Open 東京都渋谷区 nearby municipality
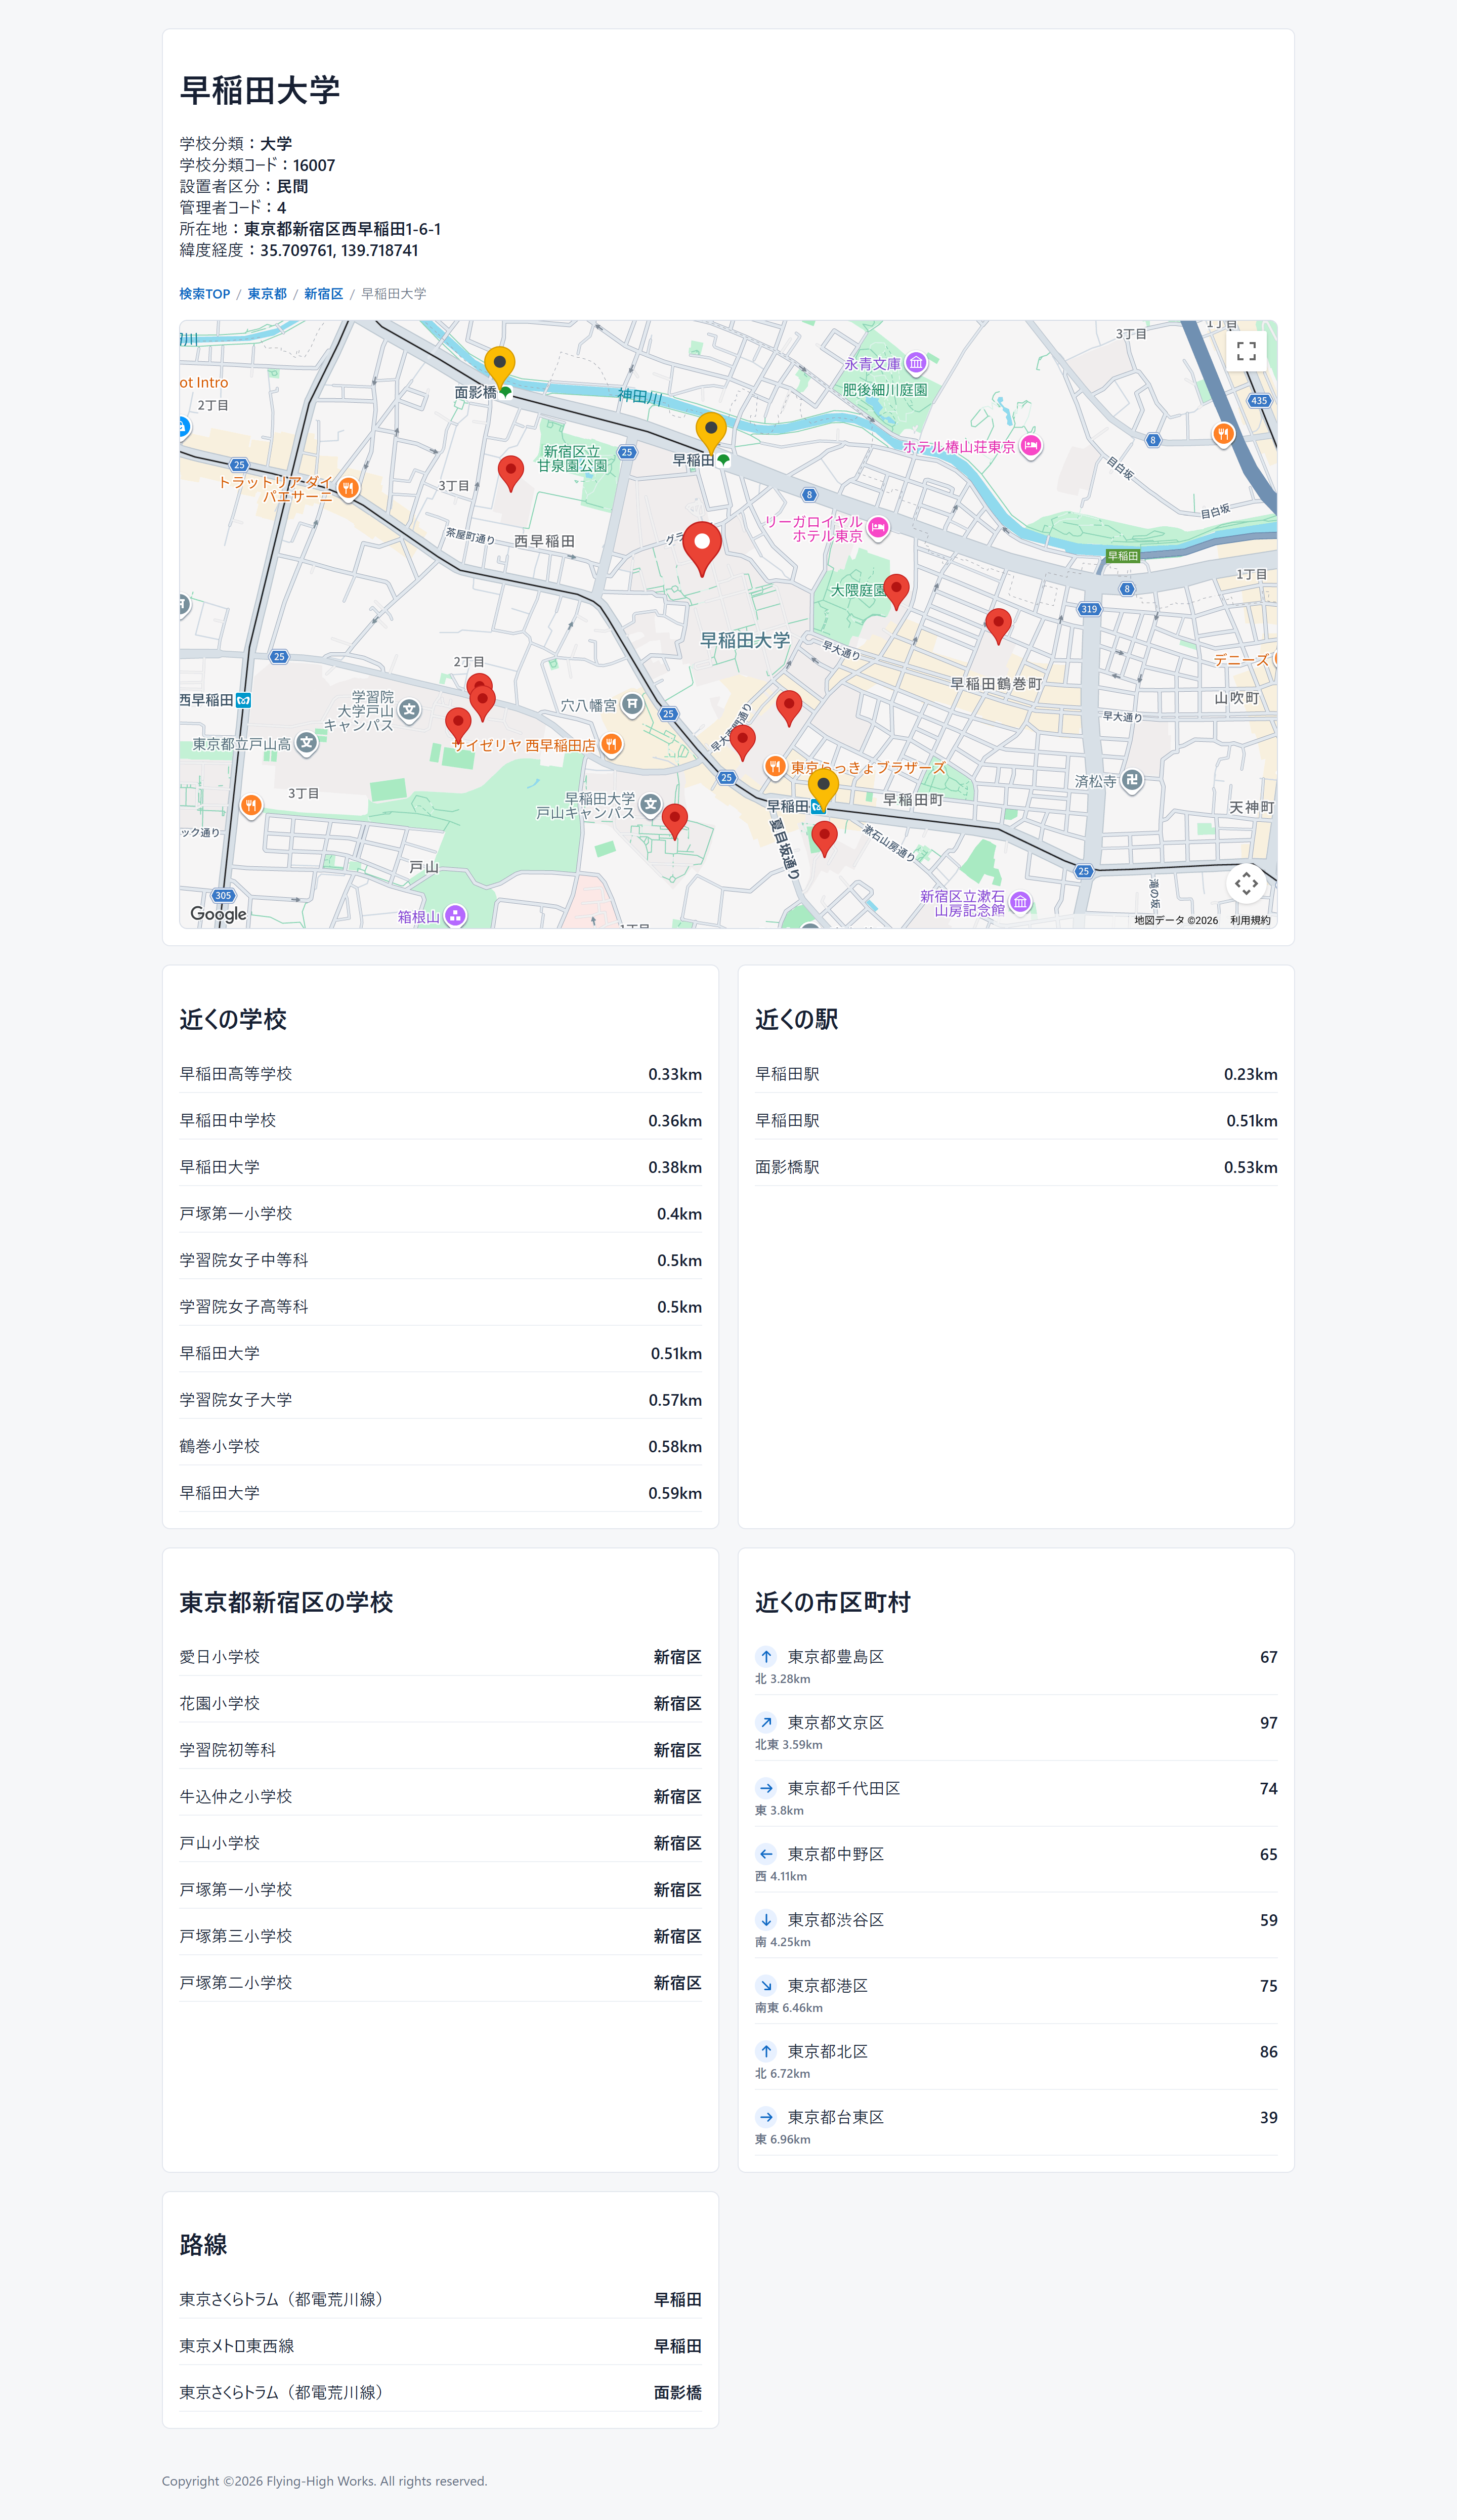1457x2520 pixels. (x=1016, y=1929)
